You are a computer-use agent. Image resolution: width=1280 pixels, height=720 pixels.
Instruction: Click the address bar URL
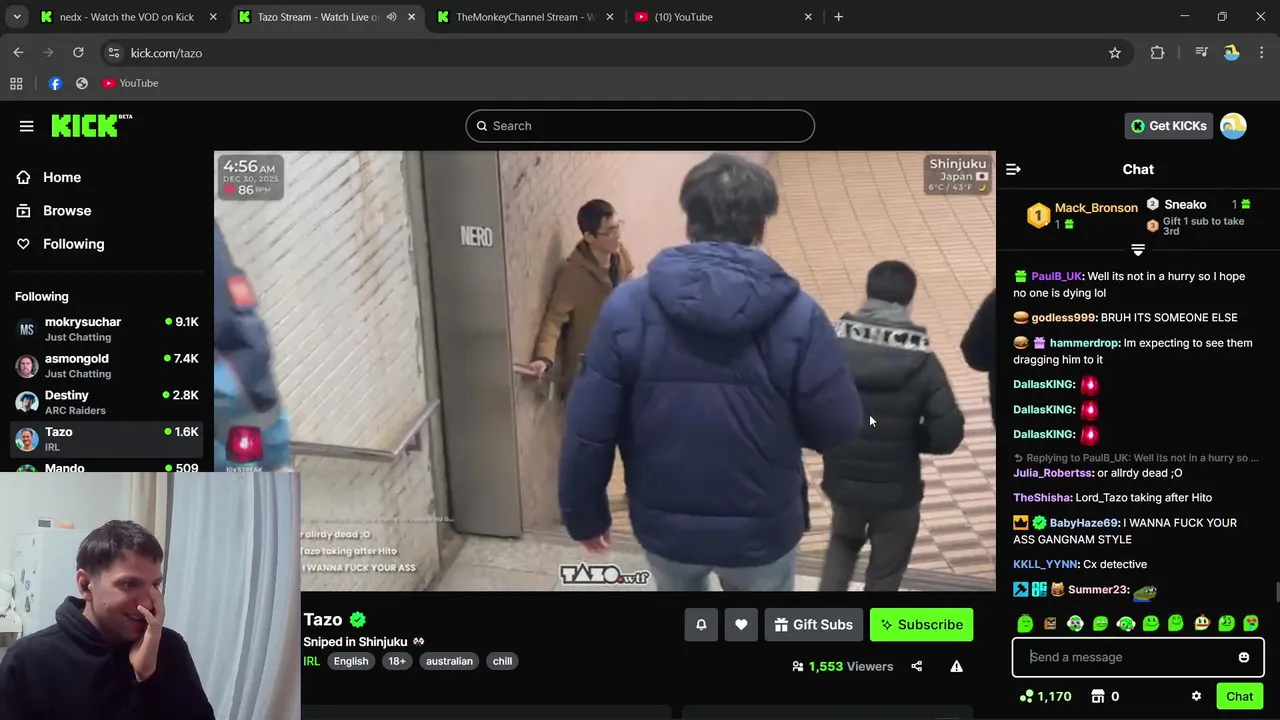[x=166, y=53]
